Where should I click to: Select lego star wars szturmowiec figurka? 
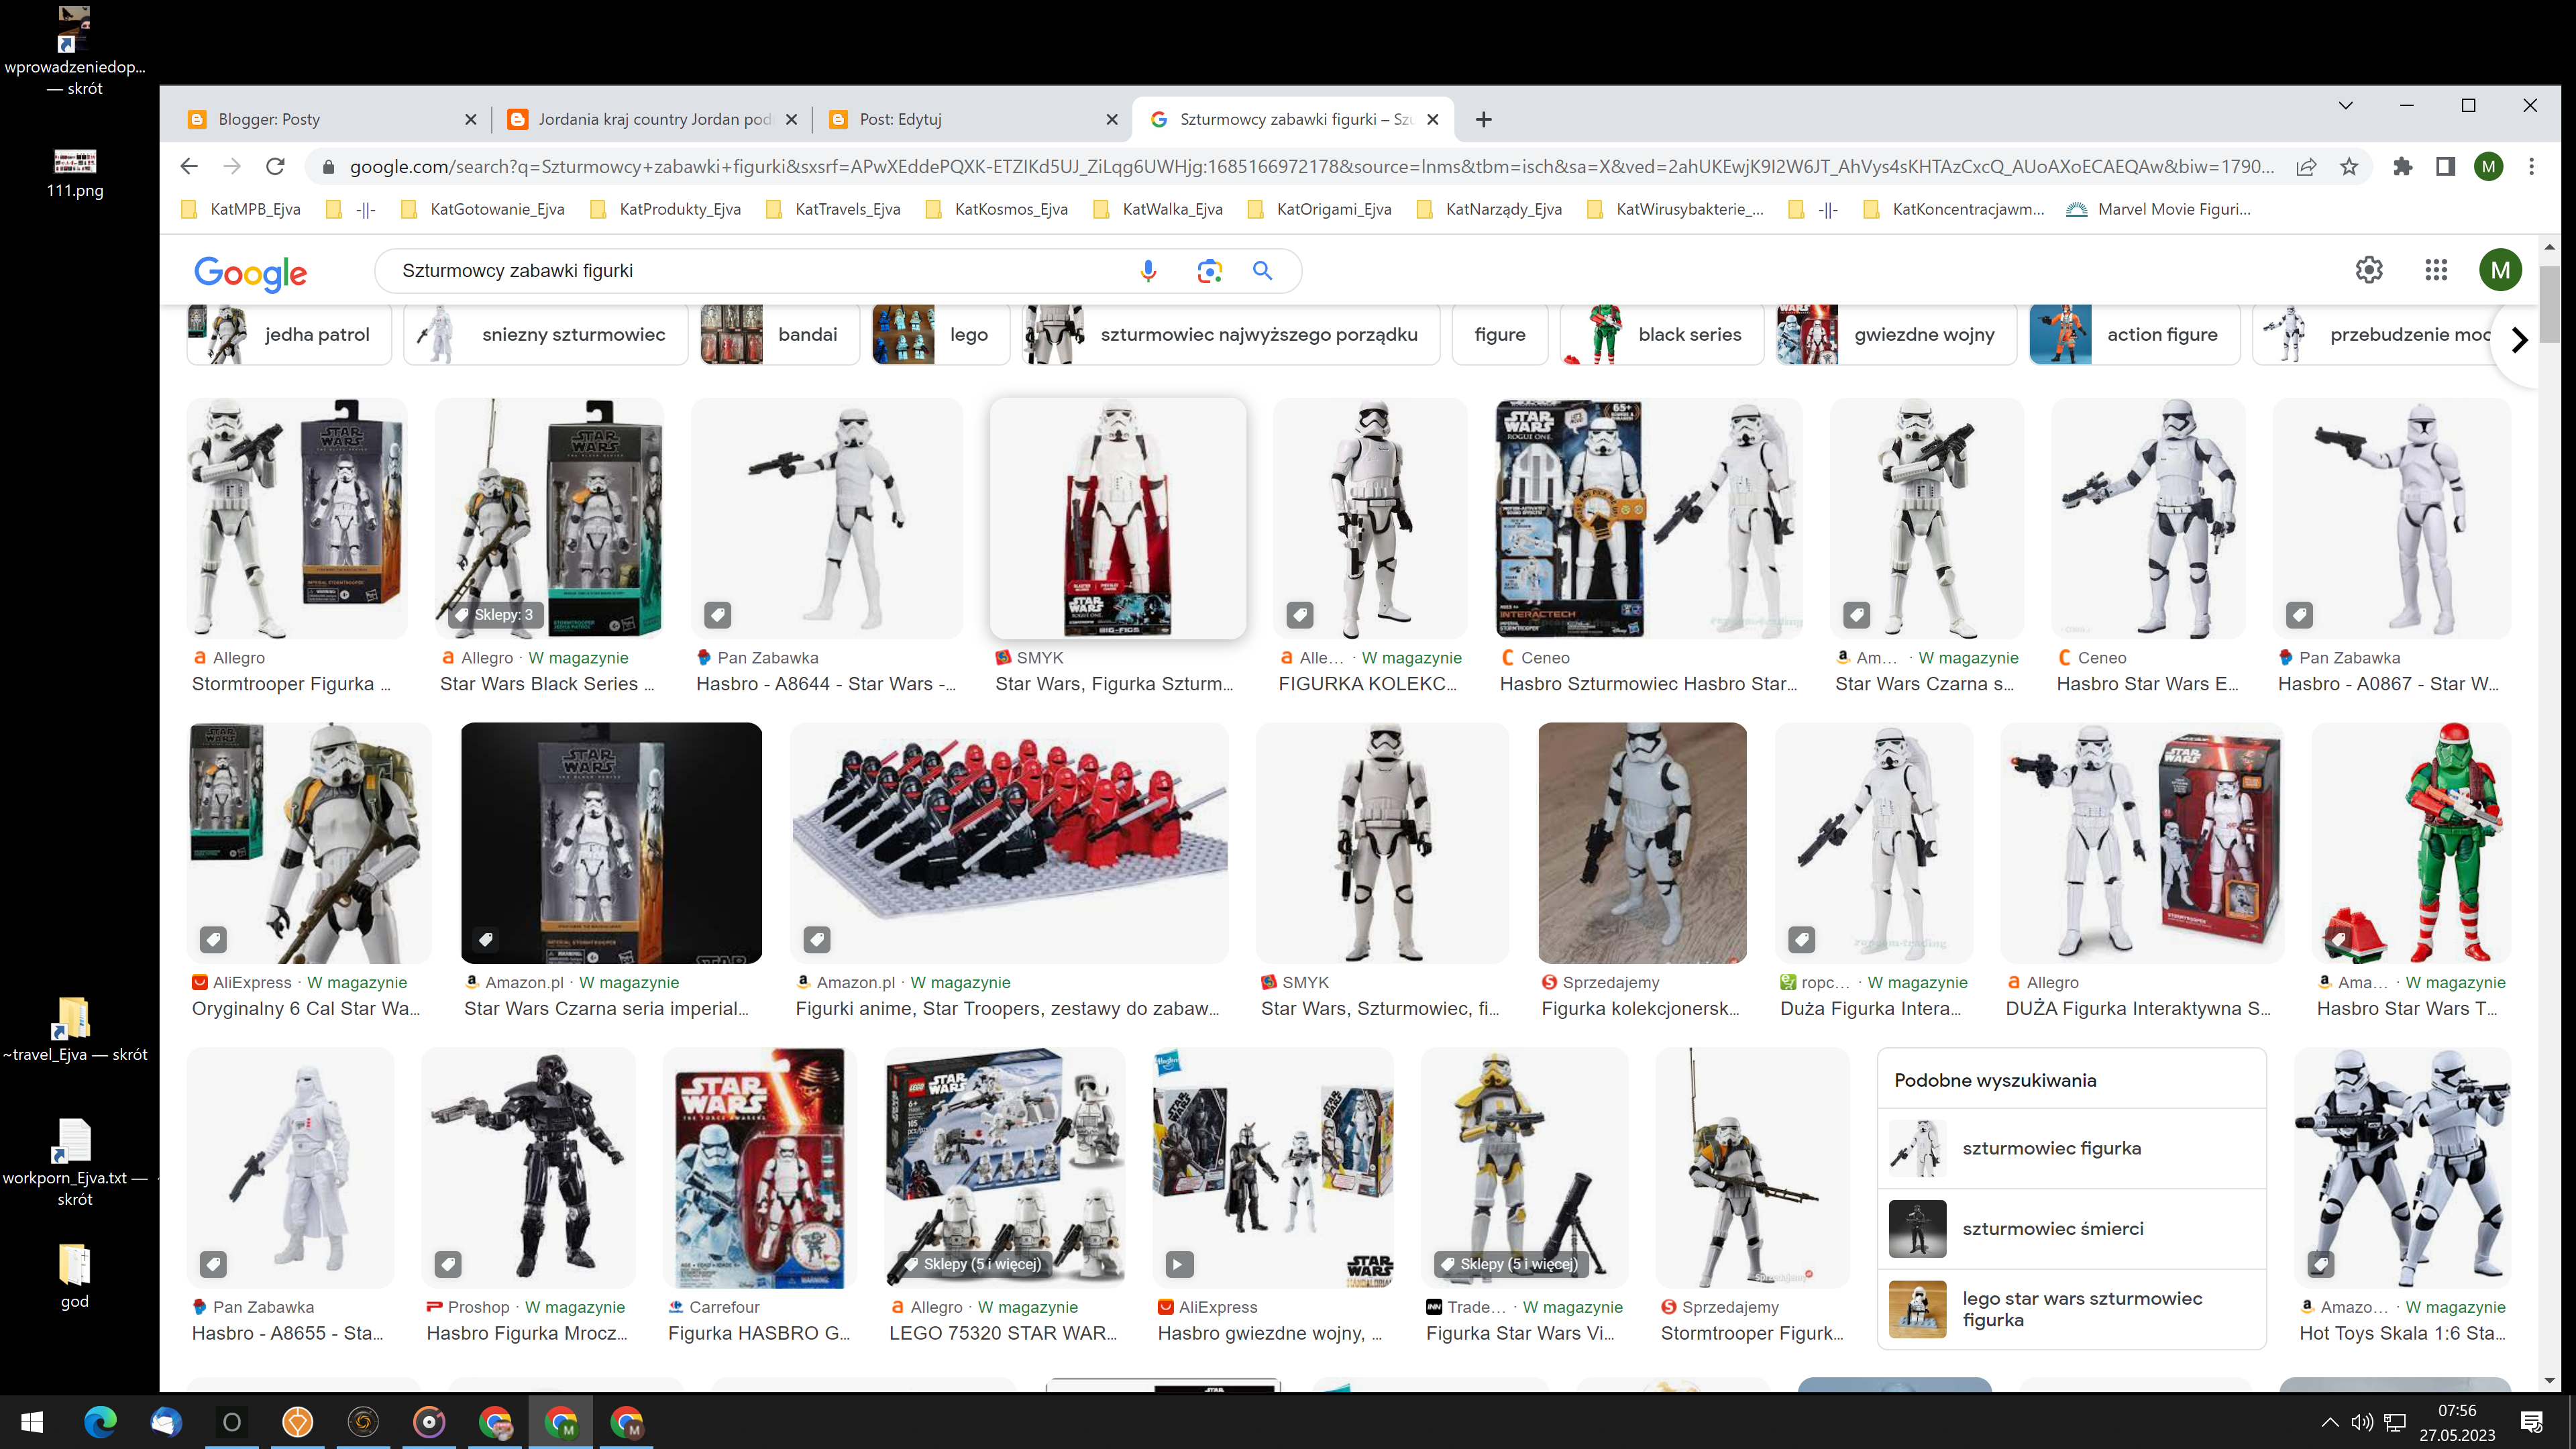tap(2071, 1309)
